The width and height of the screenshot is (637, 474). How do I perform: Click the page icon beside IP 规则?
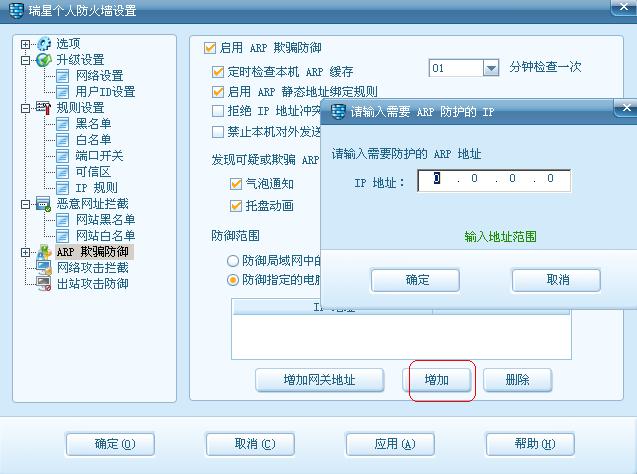click(62, 188)
